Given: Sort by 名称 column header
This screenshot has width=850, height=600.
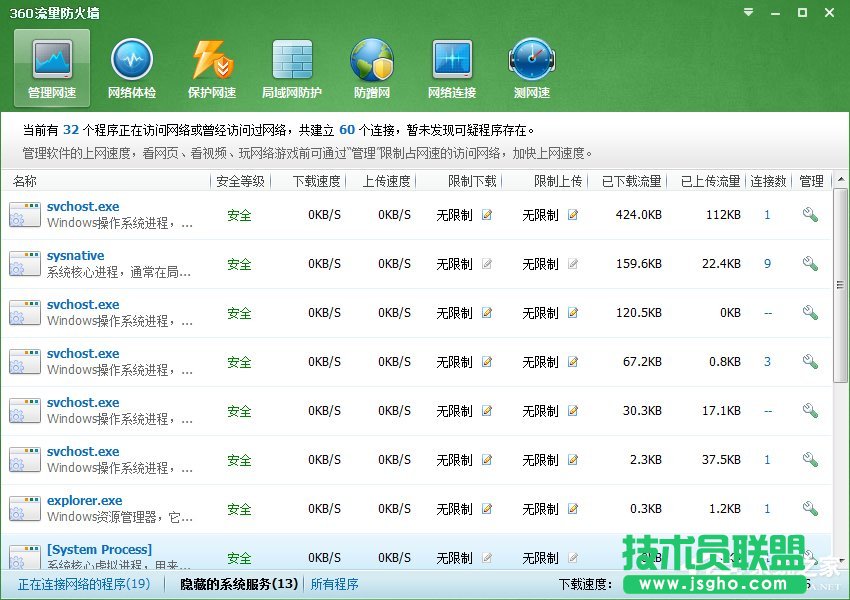Looking at the screenshot, I should [25, 181].
